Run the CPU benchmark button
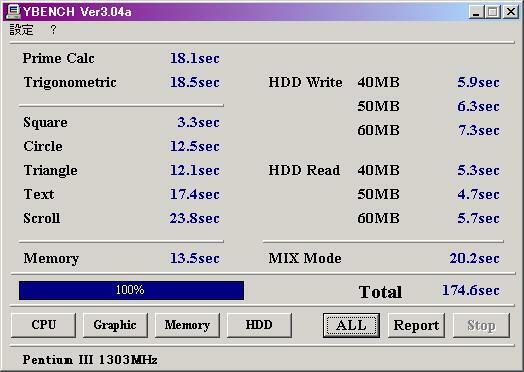Viewport: 524px width, 372px height. (43, 325)
